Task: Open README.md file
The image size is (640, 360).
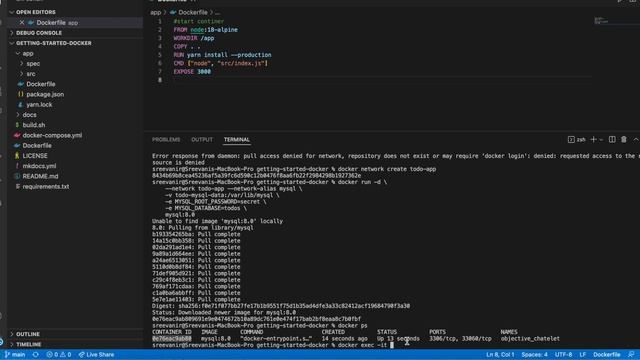Action: 40,176
